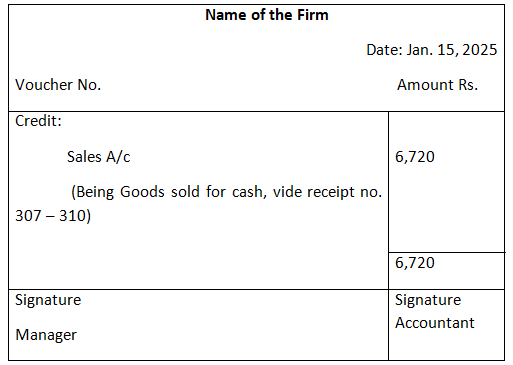
Task: Click the Signature label above Manager
Action: 48,300
